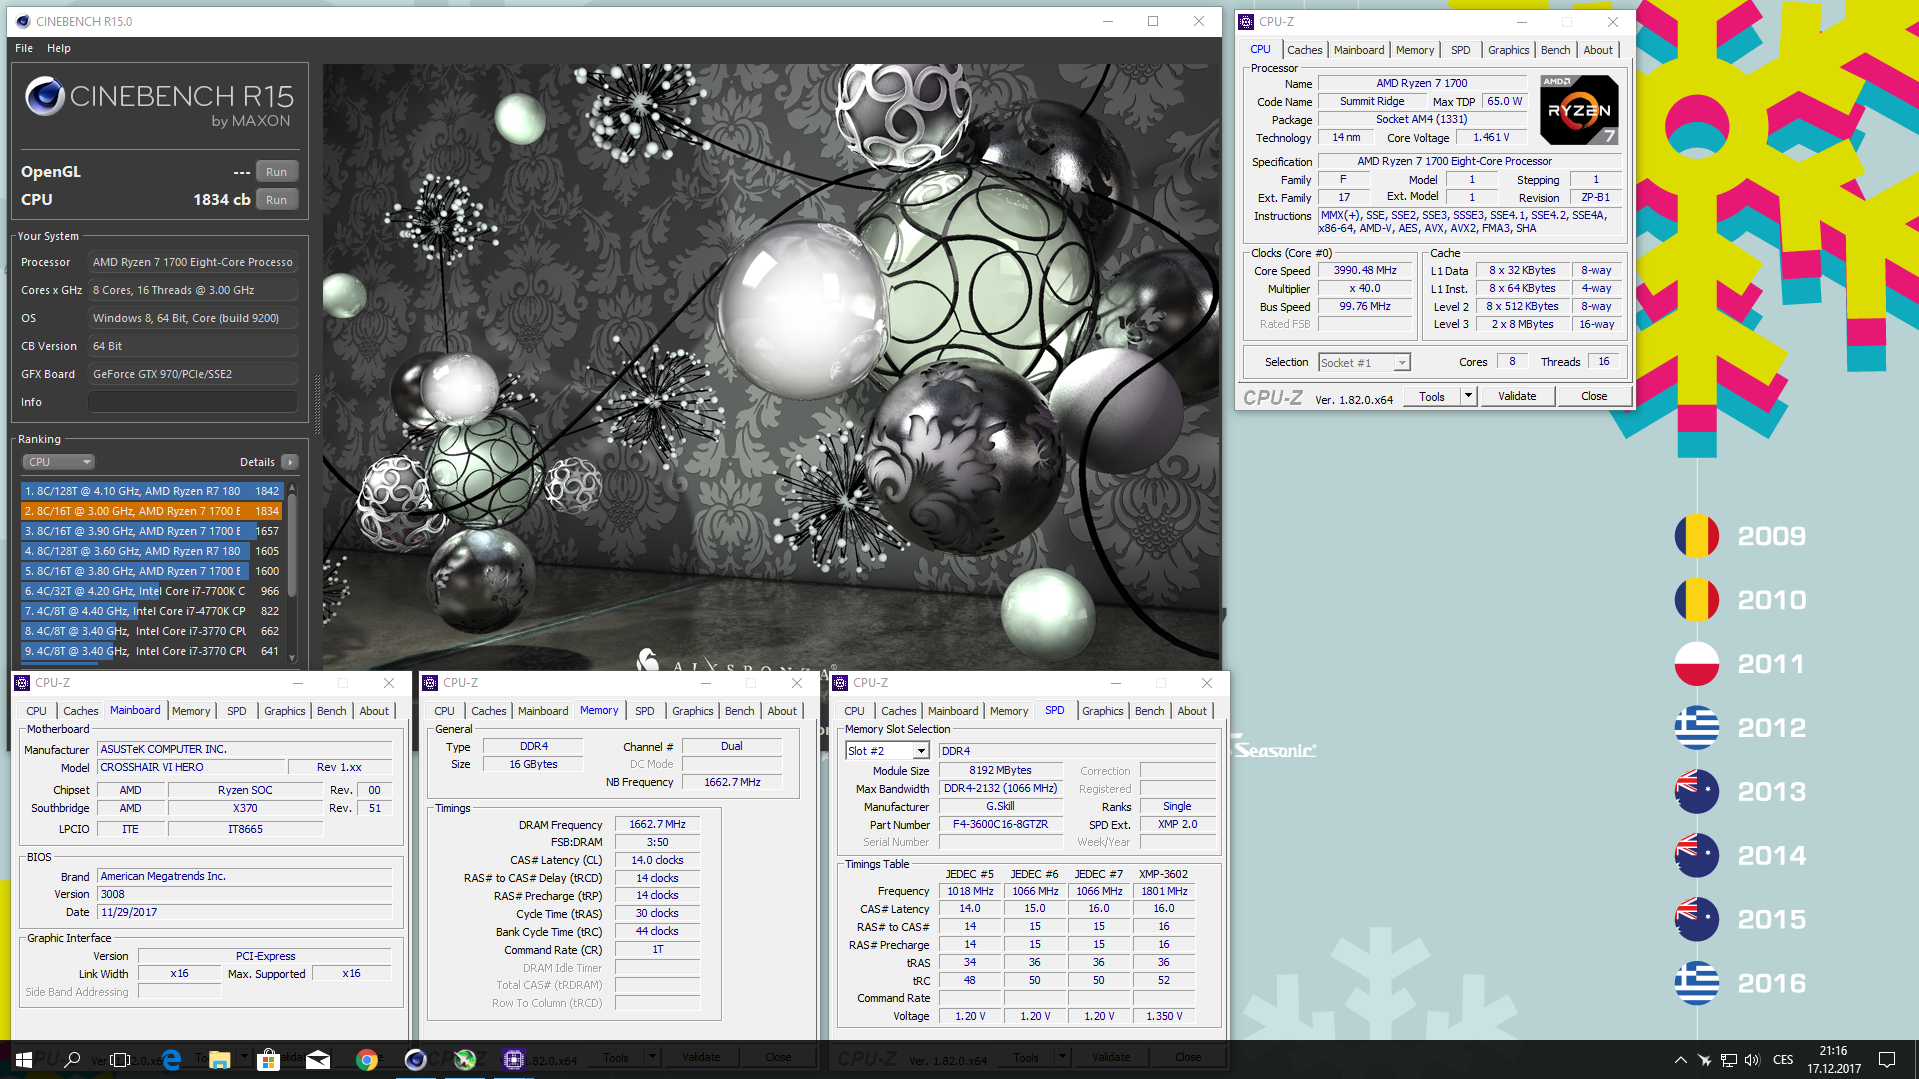Open Caches tab in Mainboard CPU-Z window
This screenshot has width=1919, height=1079.
[x=80, y=711]
